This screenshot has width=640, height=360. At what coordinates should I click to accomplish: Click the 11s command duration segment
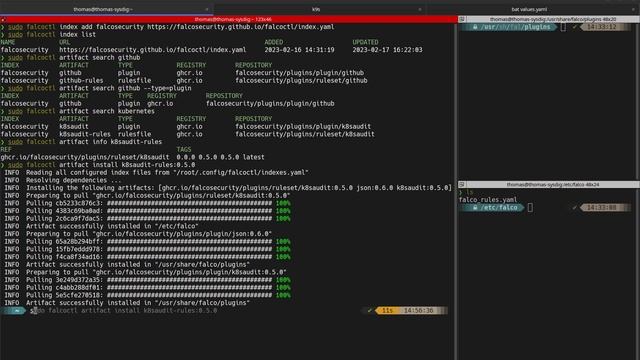pyautogui.click(x=387, y=311)
